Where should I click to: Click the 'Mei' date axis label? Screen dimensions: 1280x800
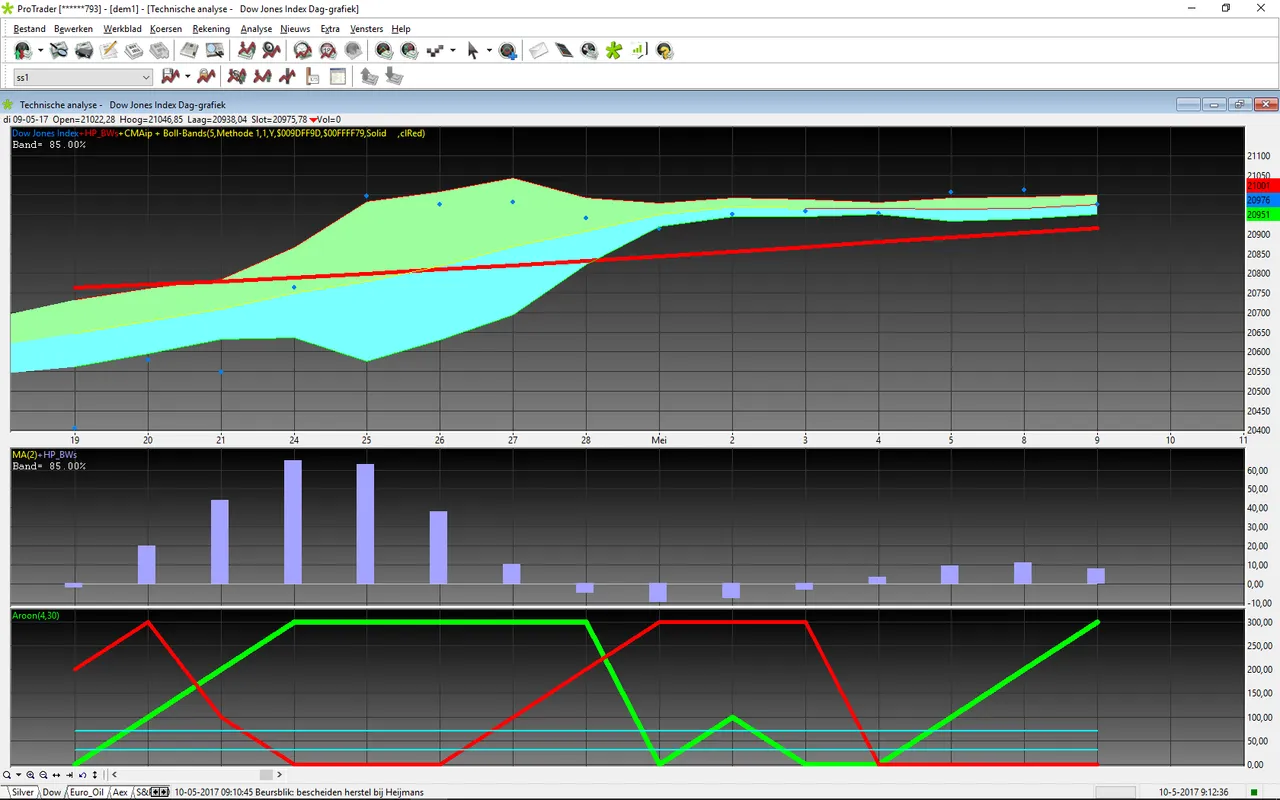click(x=659, y=439)
